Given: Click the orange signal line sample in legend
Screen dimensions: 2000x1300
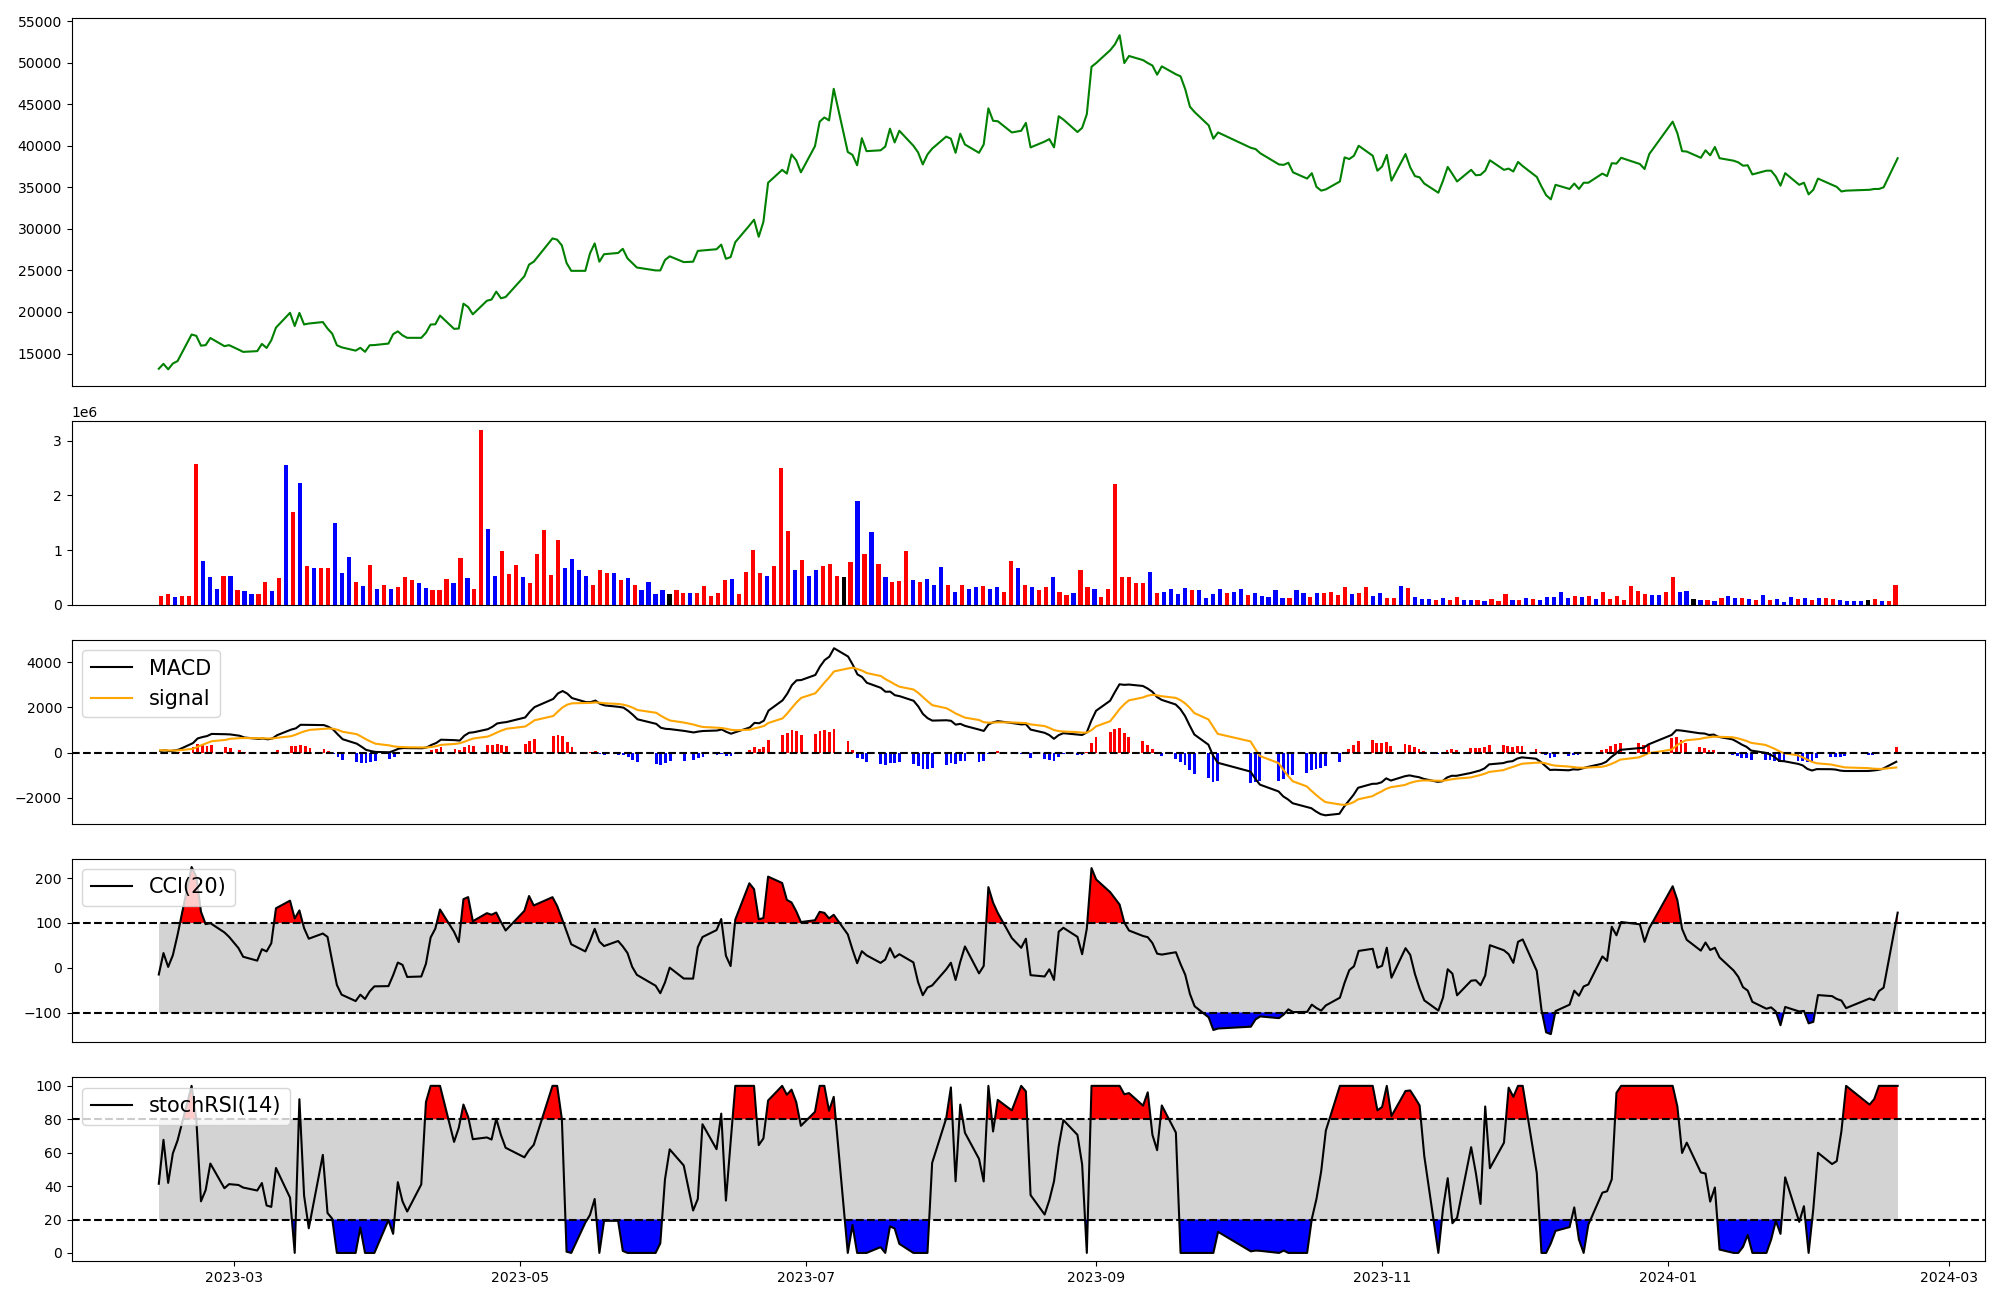Looking at the screenshot, I should pos(111,698).
